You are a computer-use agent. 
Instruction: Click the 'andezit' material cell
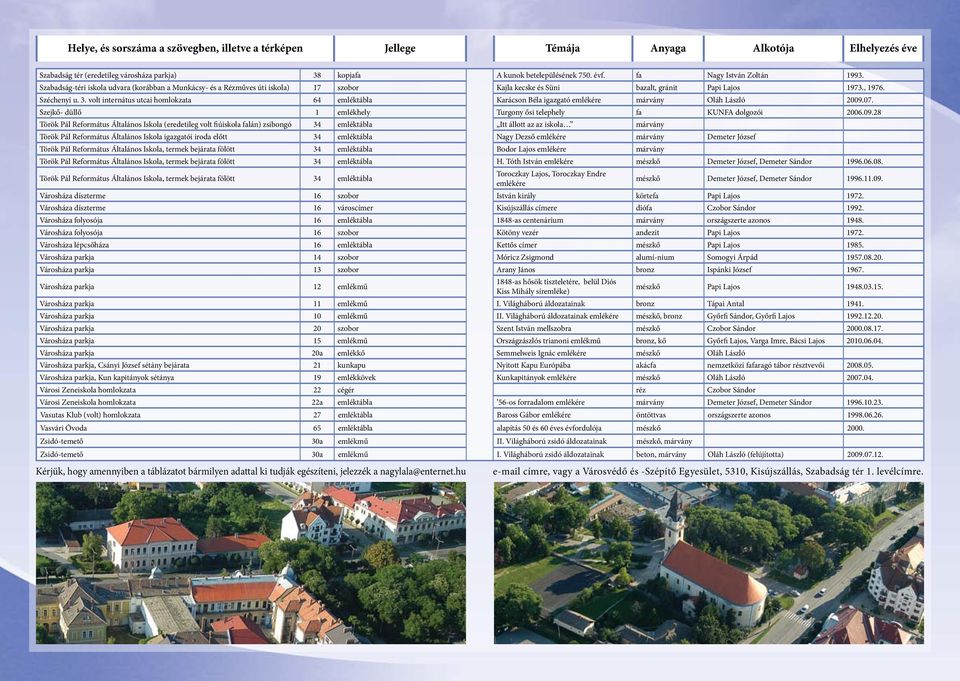pos(668,233)
